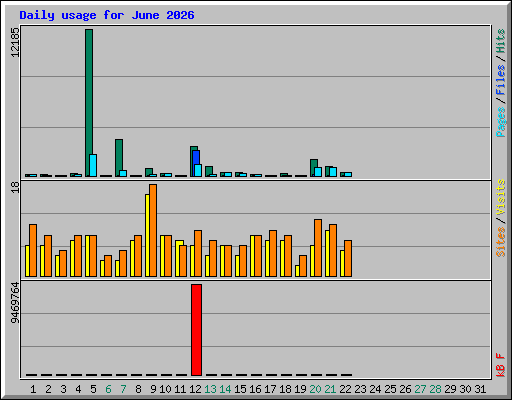
Task: Click the tall green Hits bar for day 5
Action: tap(89, 103)
